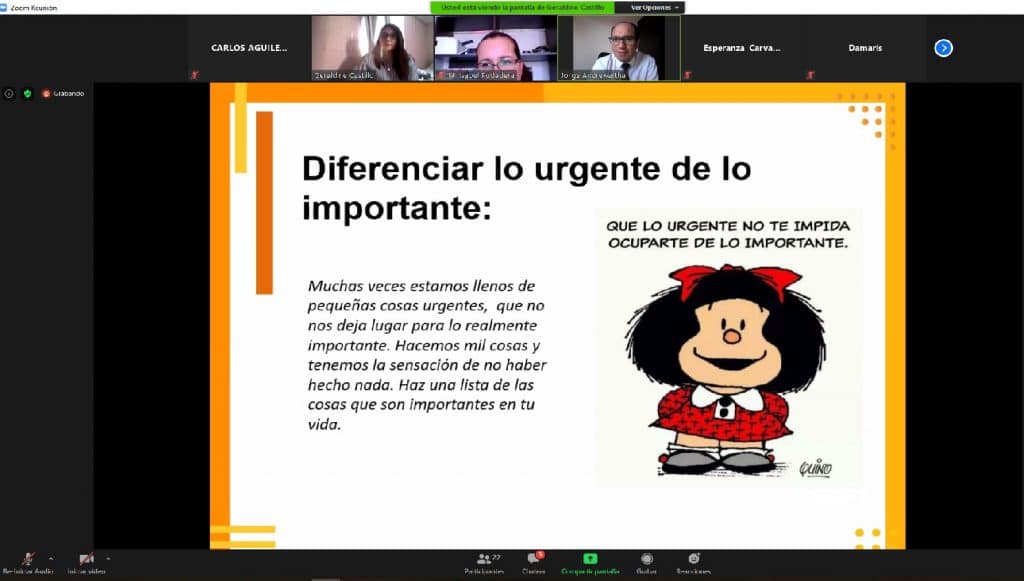This screenshot has height=581, width=1024.
Task: Select Esperanza Carva... participant tile
Action: point(742,48)
